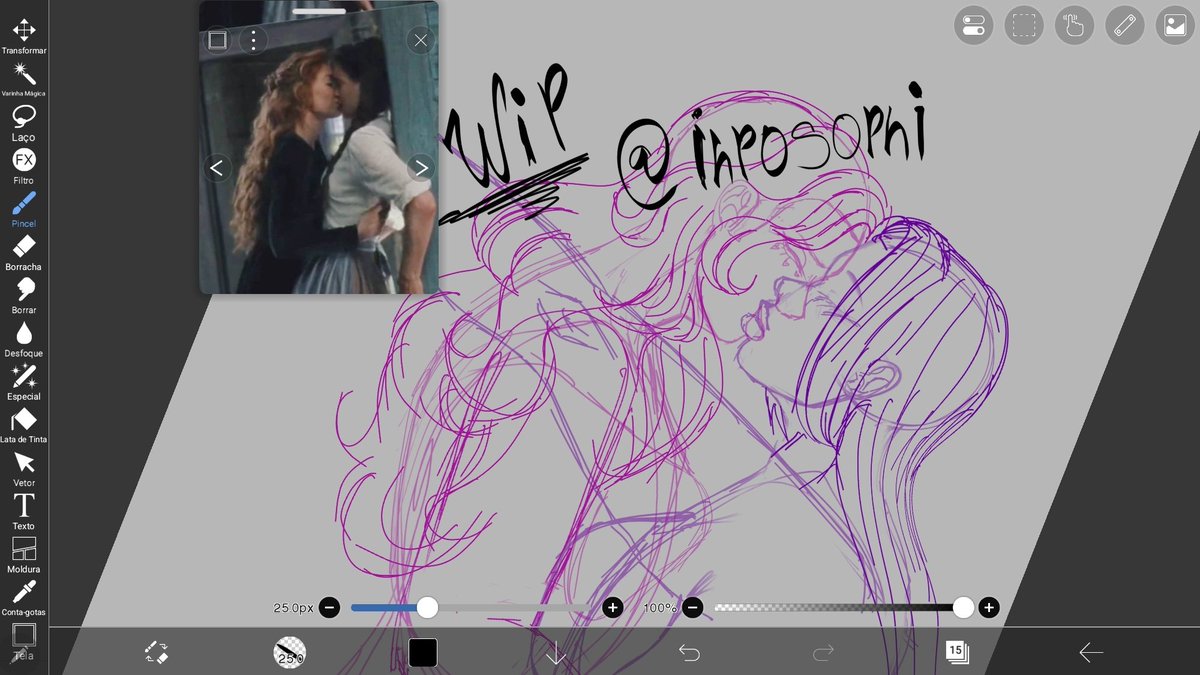Viewport: 1200px width, 675px height.
Task: Open the toggle settings panel icon
Action: pyautogui.click(x=973, y=26)
